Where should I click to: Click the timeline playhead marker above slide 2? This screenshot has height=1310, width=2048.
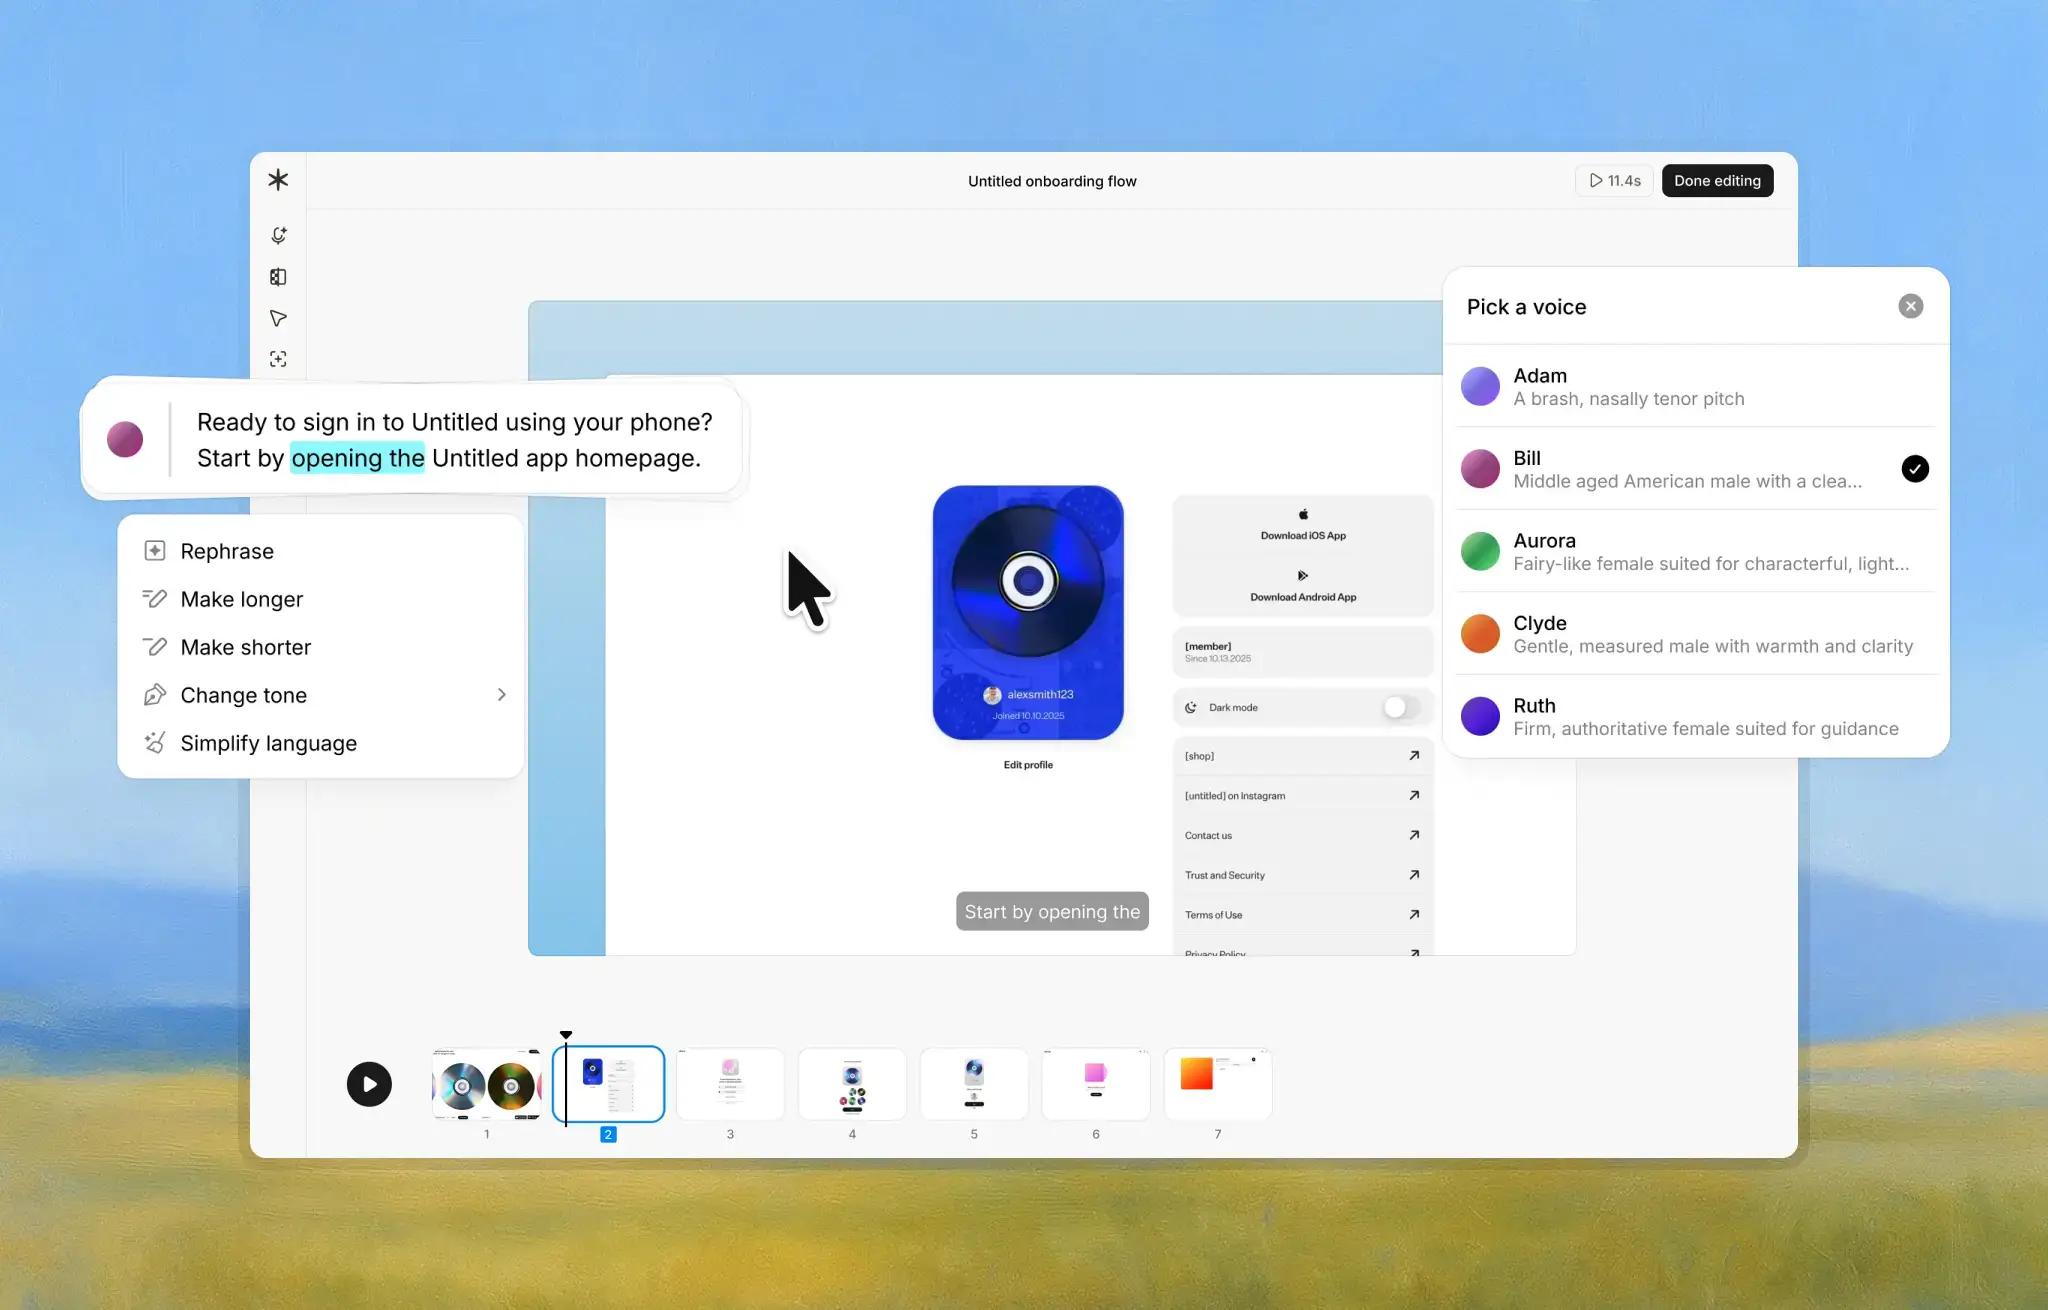coord(566,1034)
